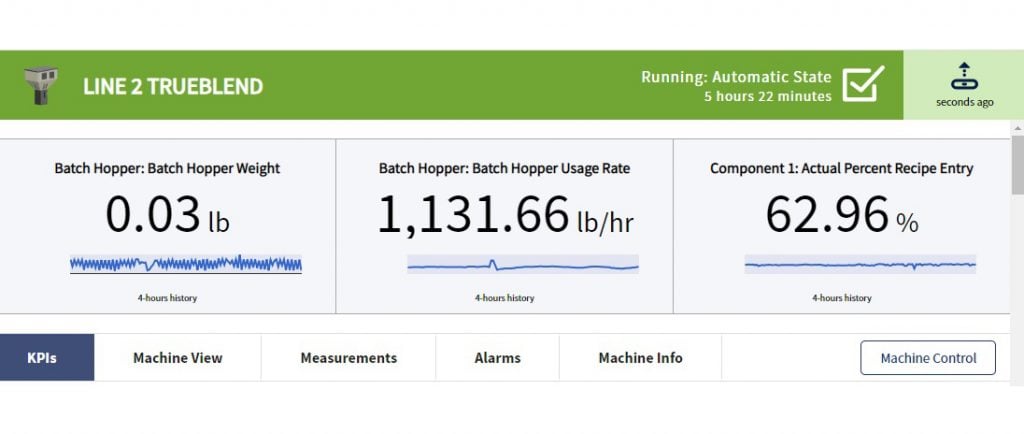1024x434 pixels.
Task: Click the Machine Control button
Action: click(x=928, y=358)
